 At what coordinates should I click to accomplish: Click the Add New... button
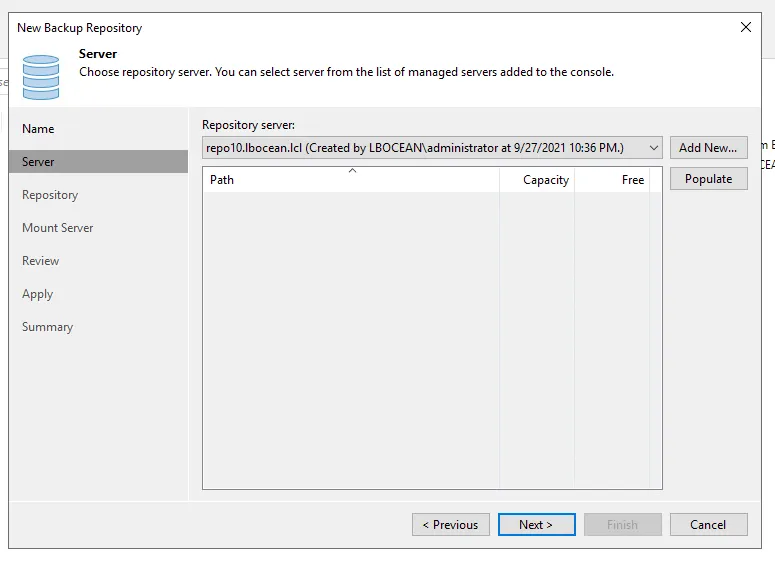click(708, 148)
